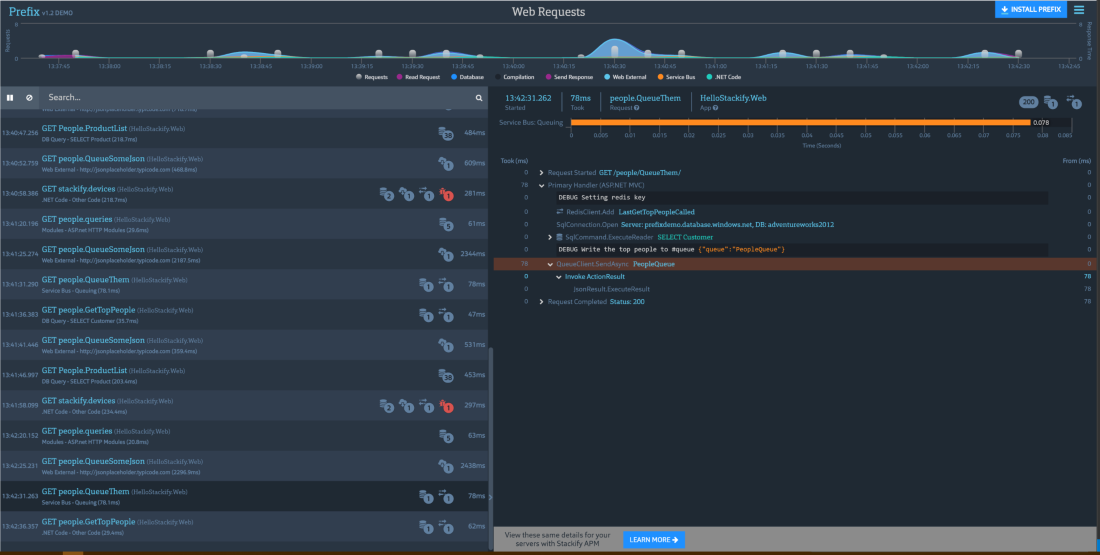
Task: Click the web external icon on 13:42:25.231 row
Action: (x=445, y=466)
